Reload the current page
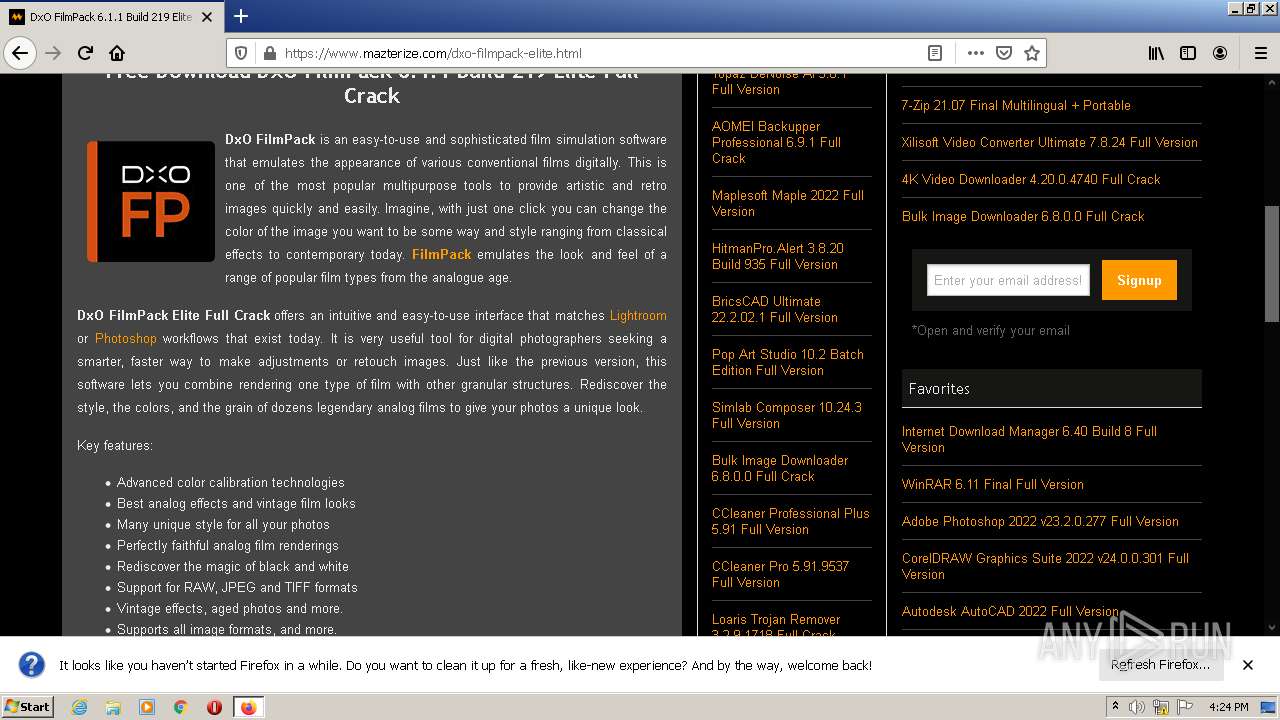Viewport: 1280px width, 720px height. (x=85, y=53)
